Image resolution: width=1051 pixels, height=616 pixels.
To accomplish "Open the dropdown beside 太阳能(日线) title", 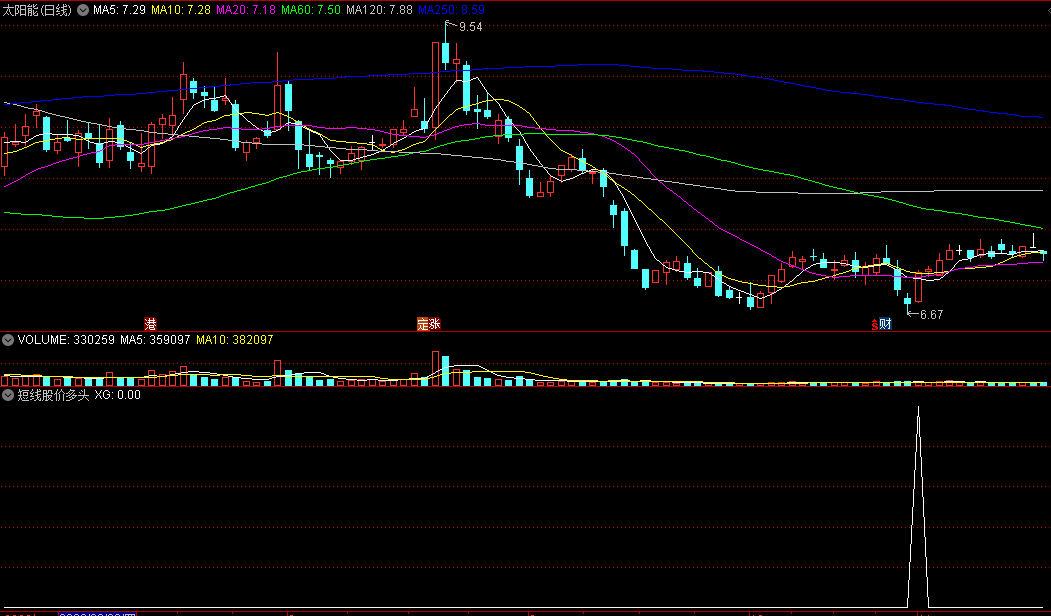I will [x=83, y=10].
